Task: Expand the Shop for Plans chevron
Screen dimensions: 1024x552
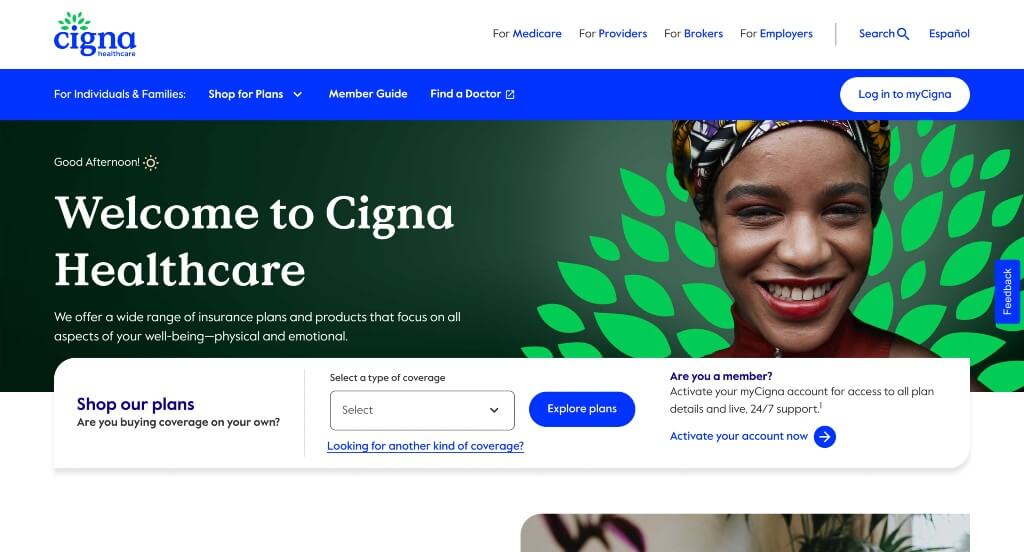Action: coord(298,94)
